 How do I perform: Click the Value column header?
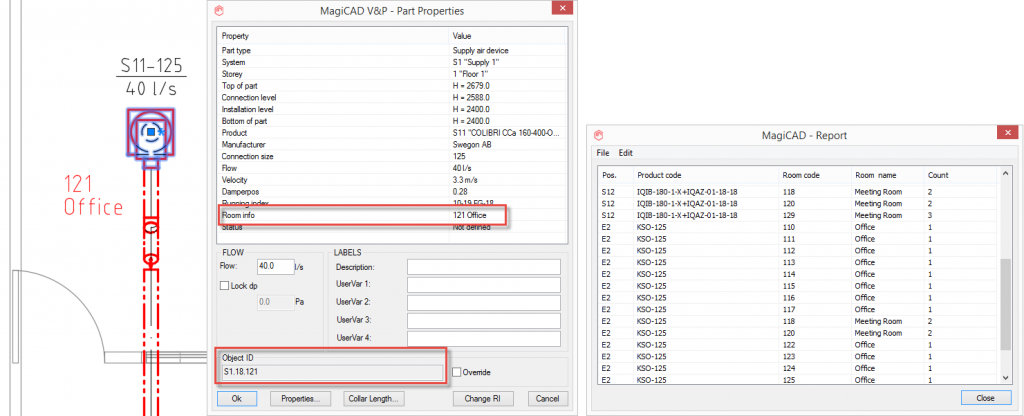pos(508,36)
